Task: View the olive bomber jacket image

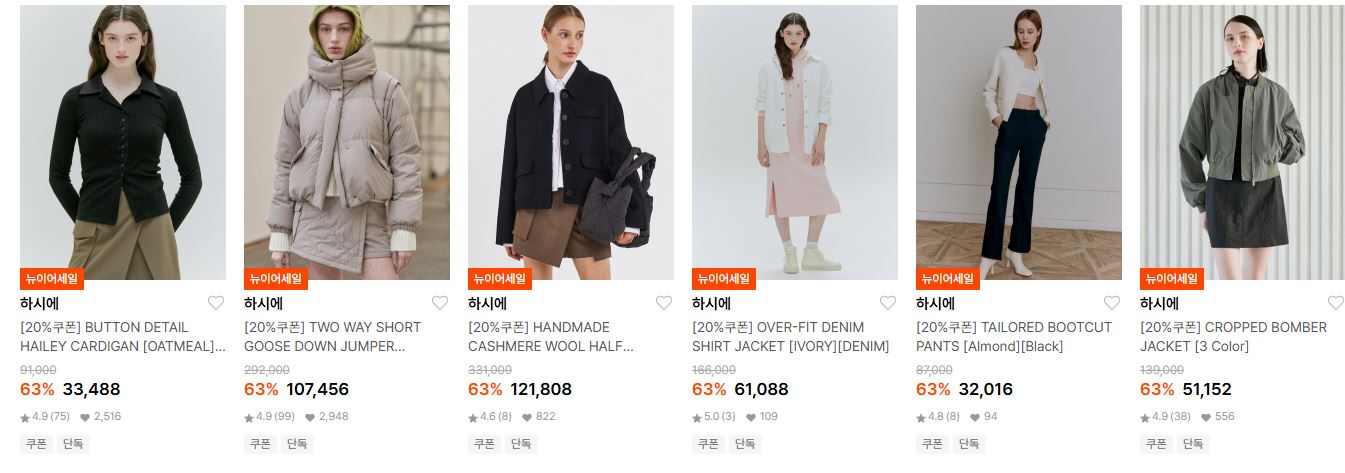Action: pyautogui.click(x=1242, y=142)
